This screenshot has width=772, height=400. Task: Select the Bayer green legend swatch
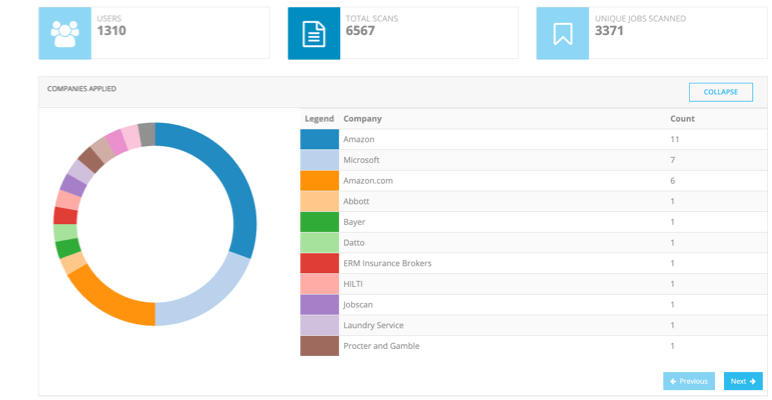point(320,222)
